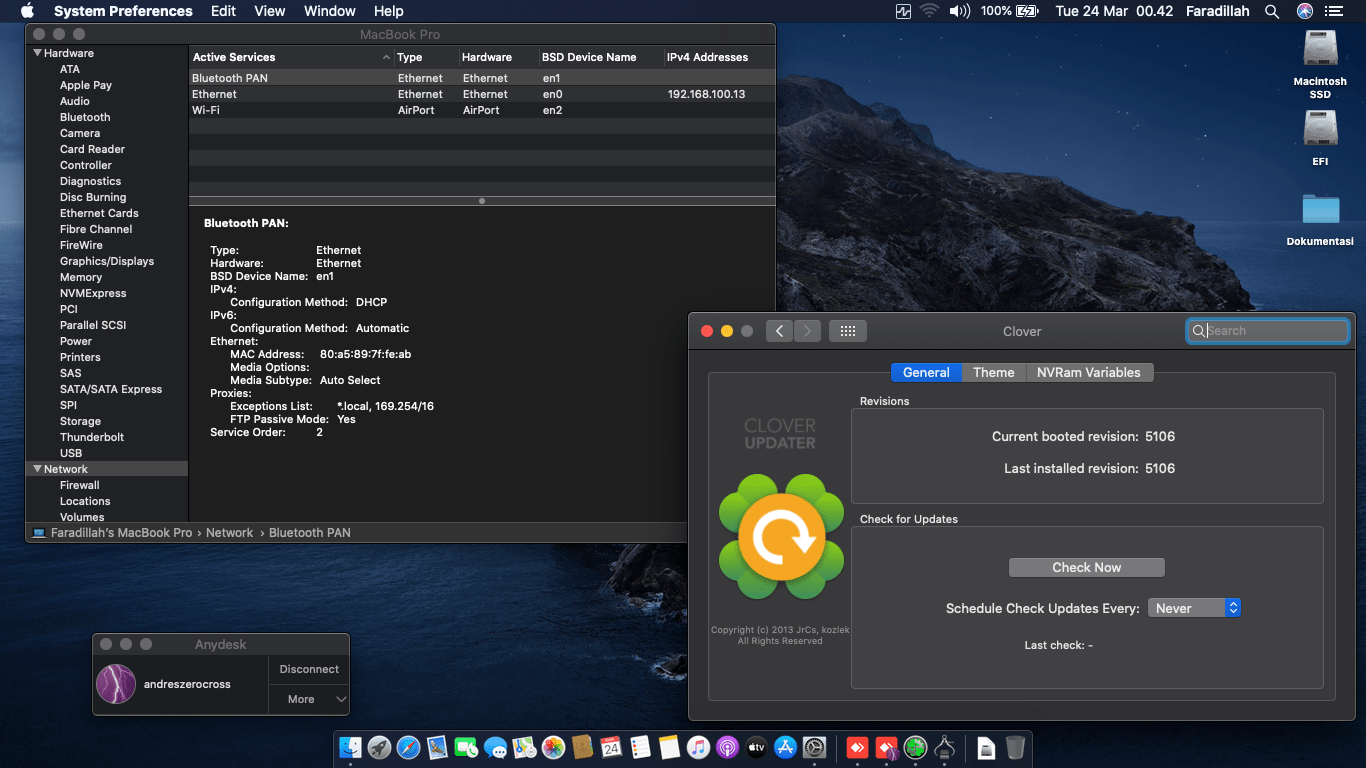The image size is (1366, 768).
Task: Open the NVRam Variables tab
Action: pos(1089,372)
